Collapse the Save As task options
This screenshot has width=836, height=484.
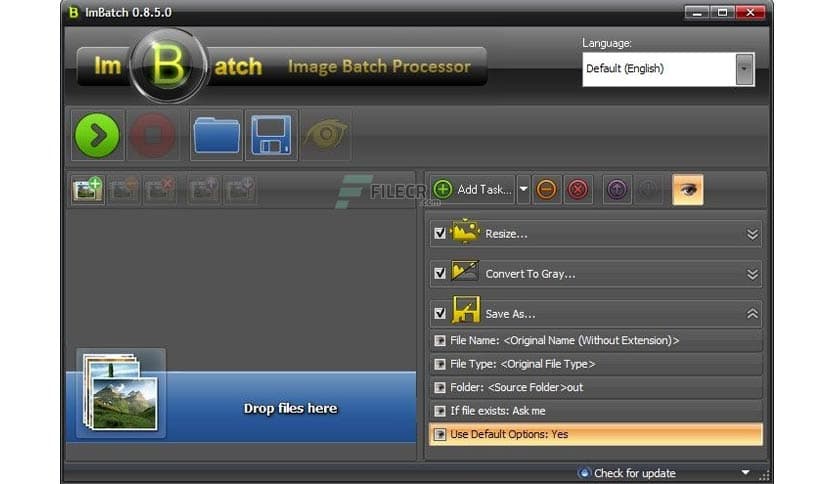(752, 314)
